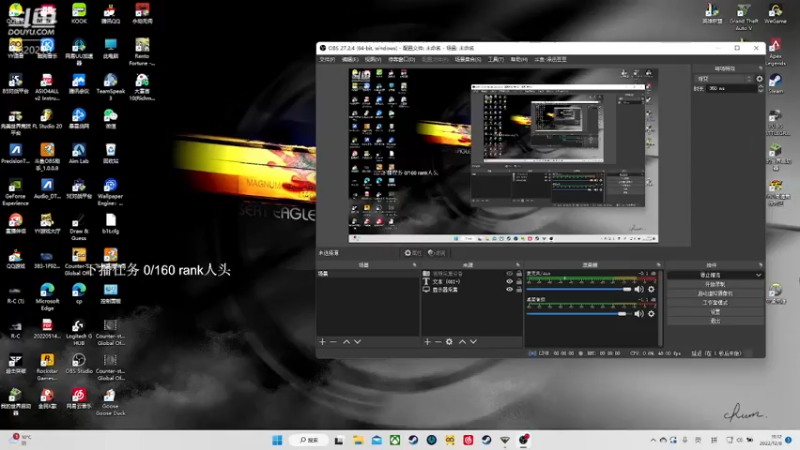Mute the 桌面音频 speaker icon
This screenshot has width=800, height=450.
[639, 314]
